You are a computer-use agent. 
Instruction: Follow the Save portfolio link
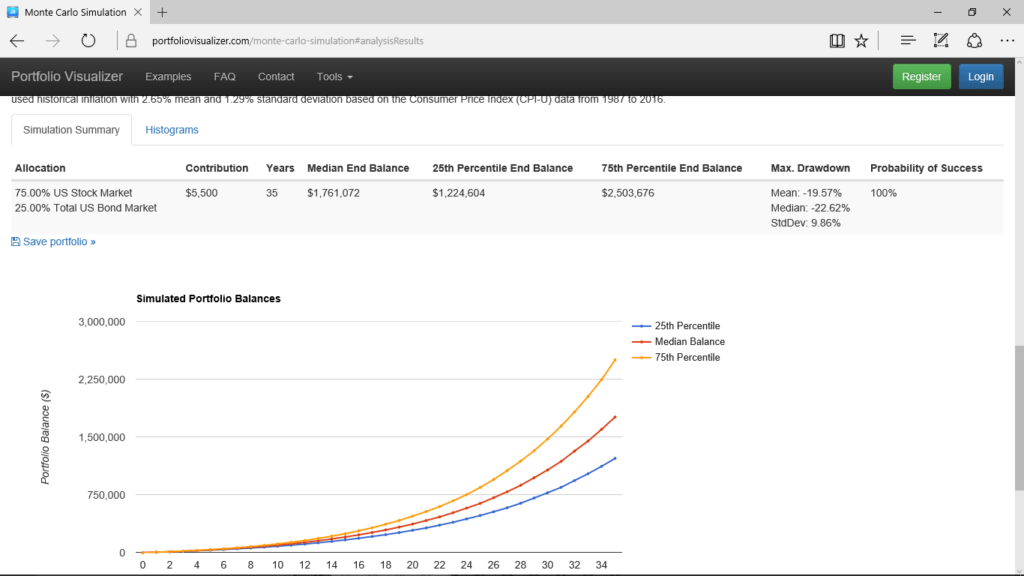pos(57,241)
